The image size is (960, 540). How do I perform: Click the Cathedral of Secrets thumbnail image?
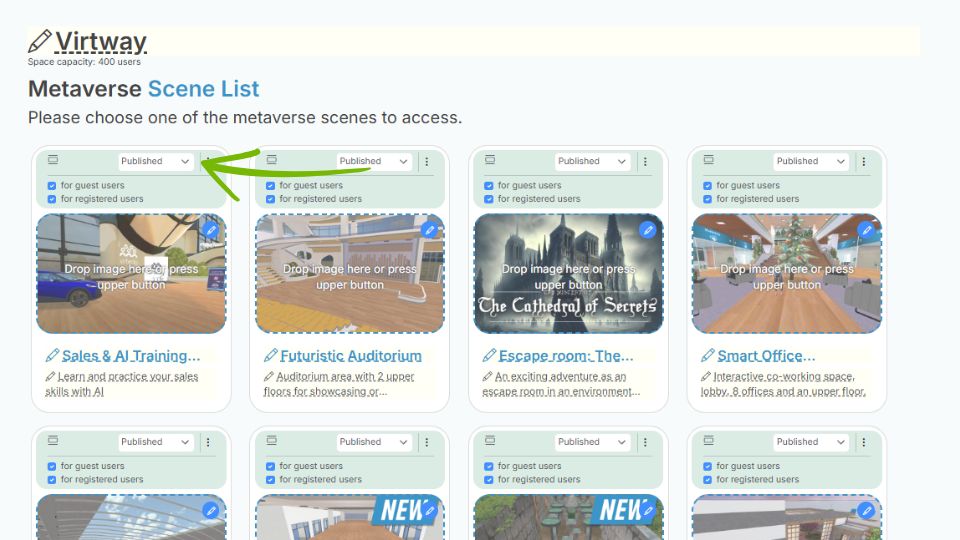click(567, 290)
